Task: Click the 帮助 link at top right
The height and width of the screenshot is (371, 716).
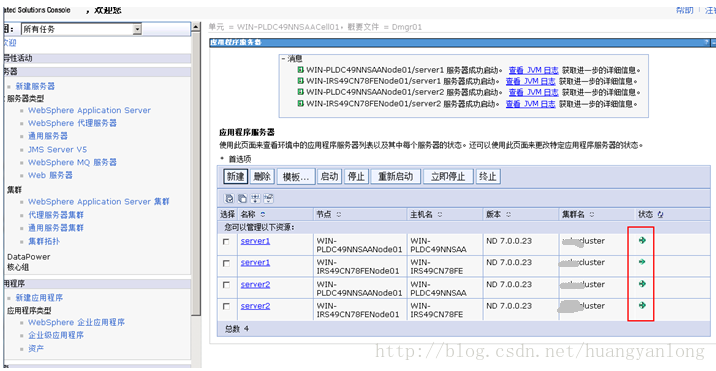Action: [684, 10]
